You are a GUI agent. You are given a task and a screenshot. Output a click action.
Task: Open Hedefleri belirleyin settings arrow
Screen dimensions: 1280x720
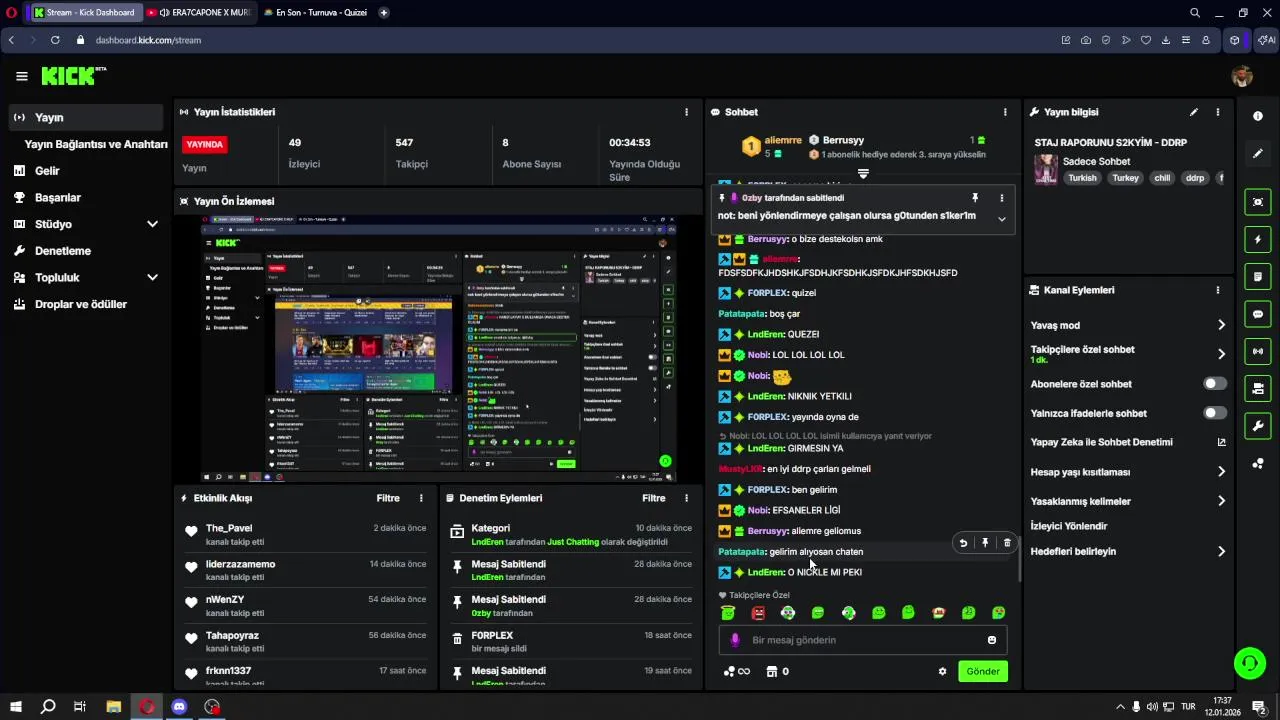[1221, 551]
